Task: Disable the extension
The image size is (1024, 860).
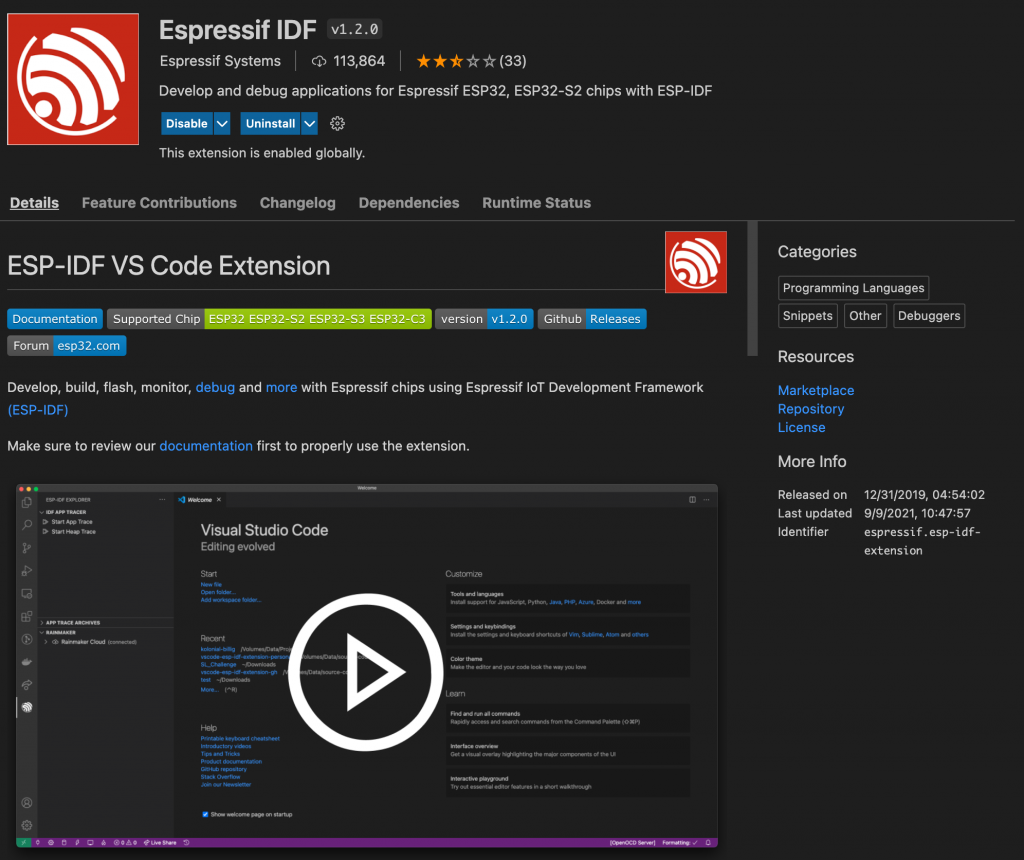Action: (186, 123)
